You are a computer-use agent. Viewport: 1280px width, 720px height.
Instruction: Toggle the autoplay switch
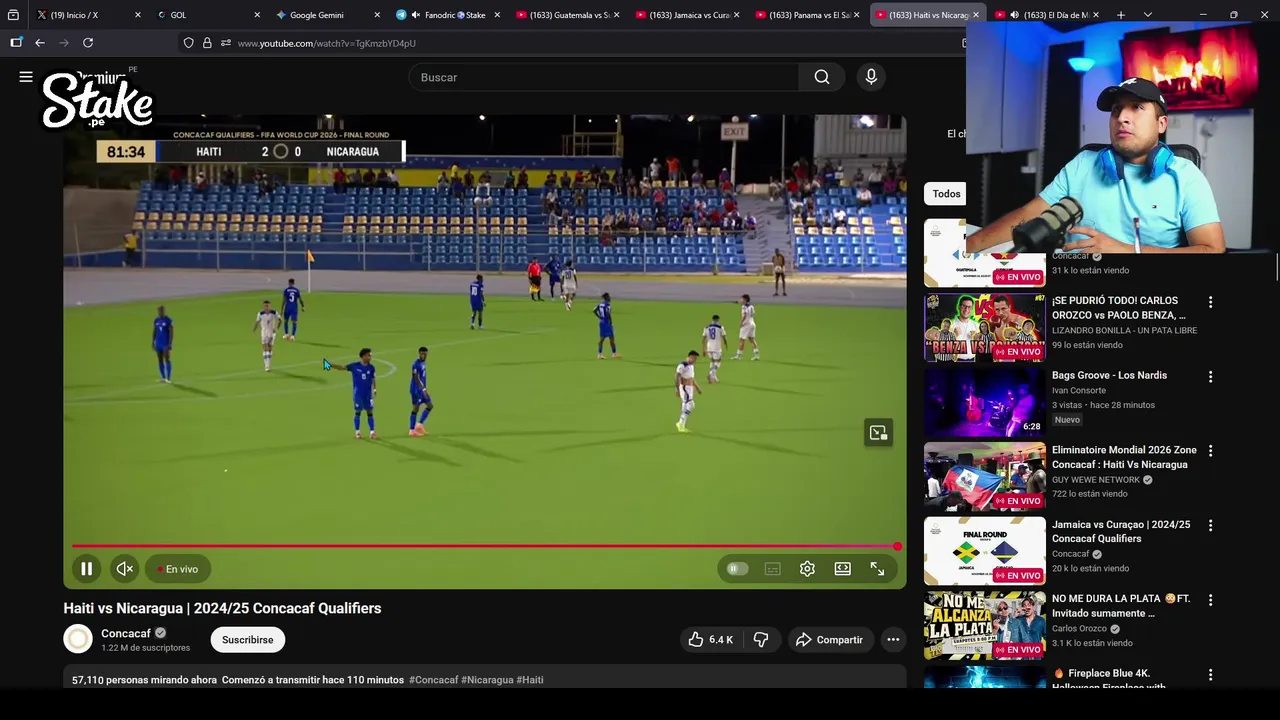pos(737,569)
